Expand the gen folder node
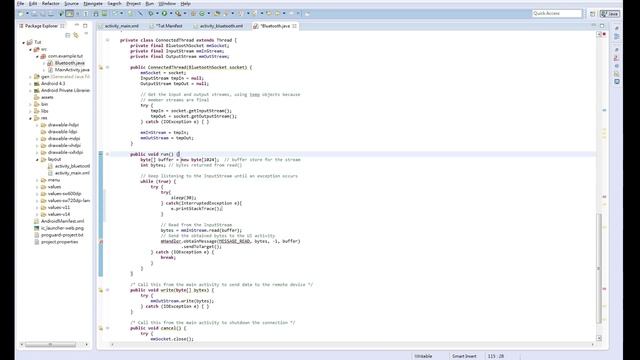This screenshot has height=360, width=640. (x=31, y=77)
